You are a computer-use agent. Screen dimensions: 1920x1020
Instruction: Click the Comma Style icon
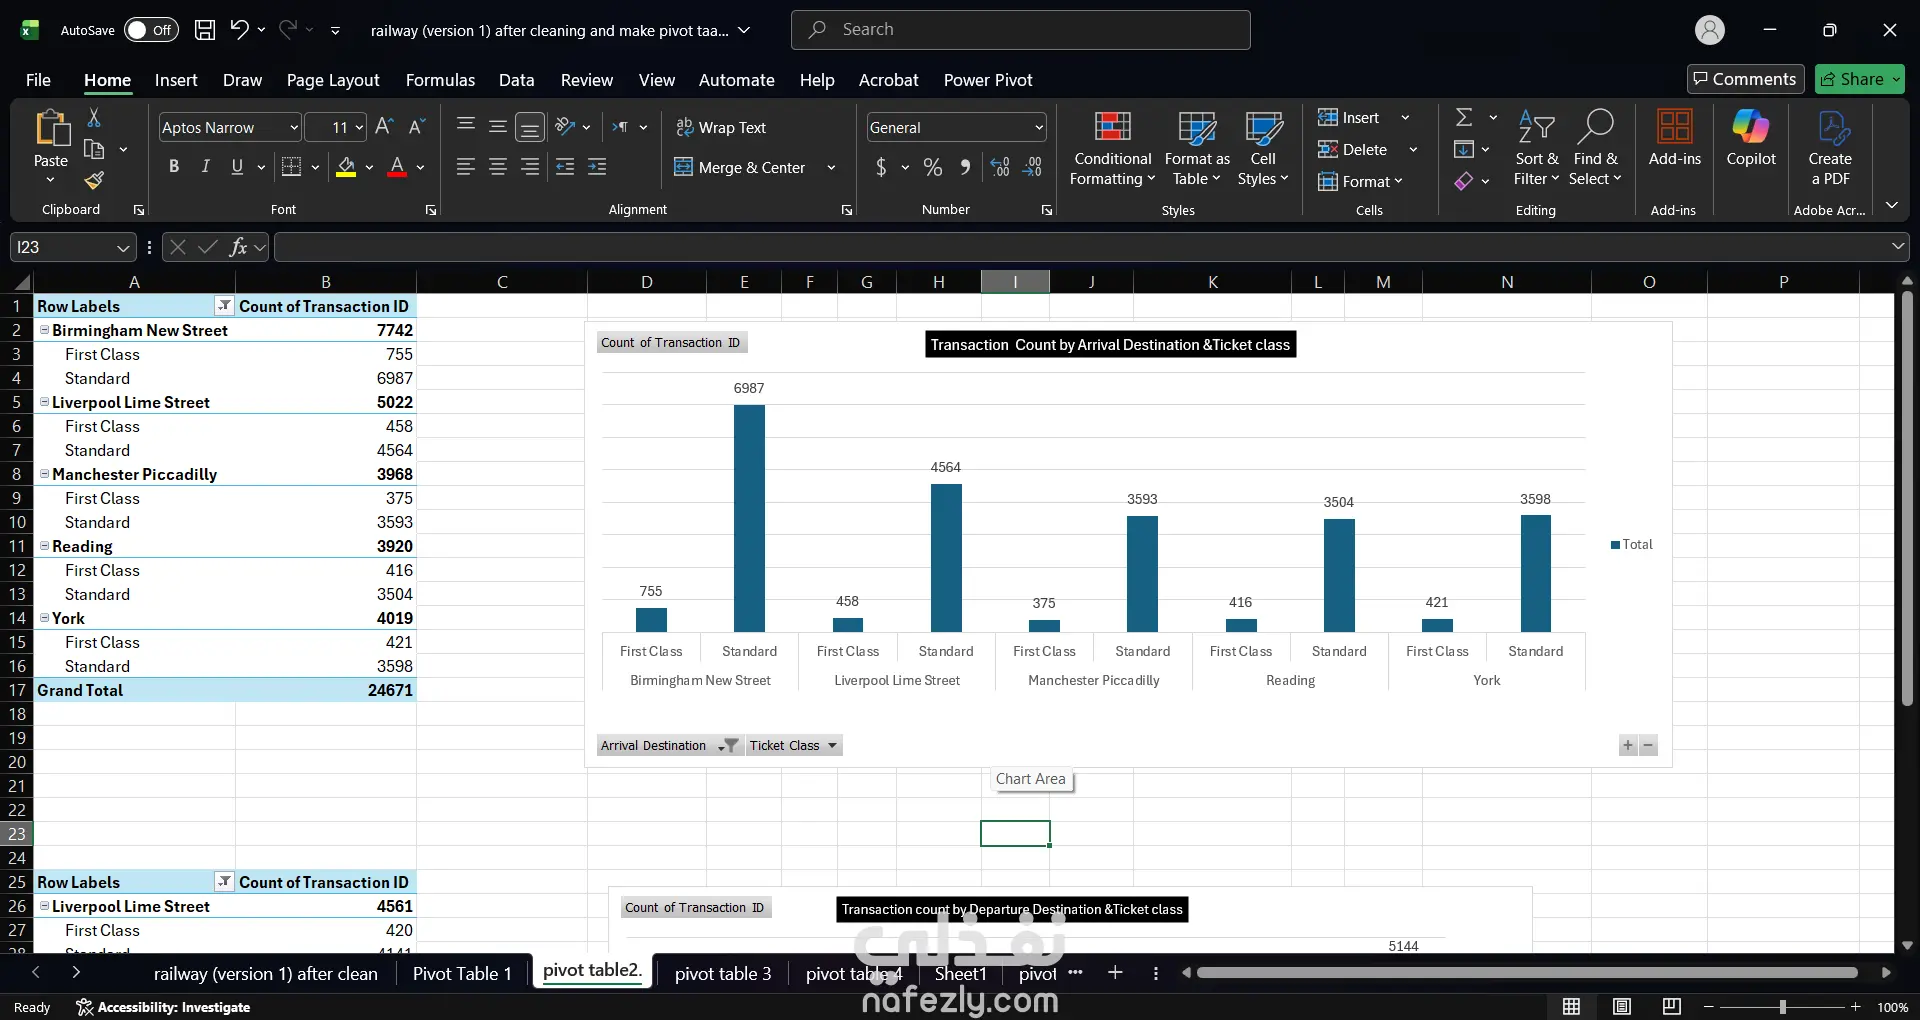[965, 167]
